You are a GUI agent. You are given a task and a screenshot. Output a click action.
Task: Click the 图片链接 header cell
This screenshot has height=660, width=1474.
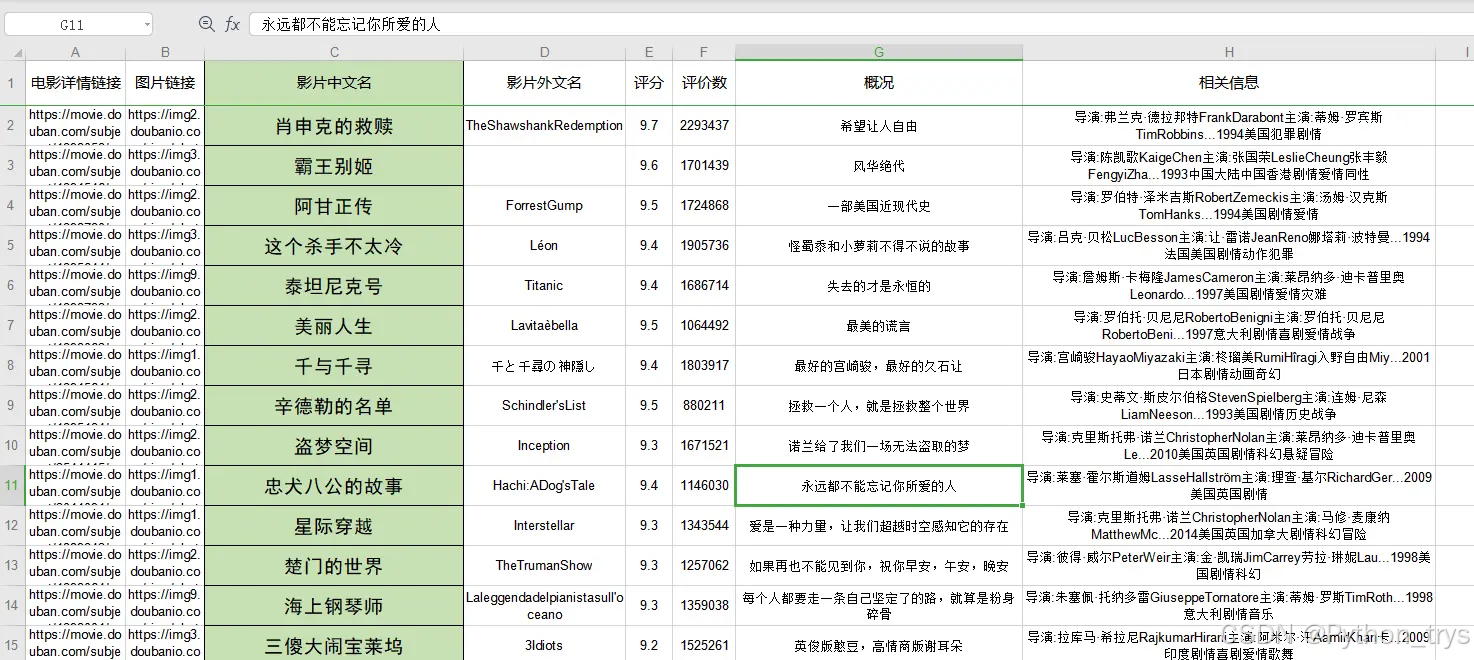165,83
